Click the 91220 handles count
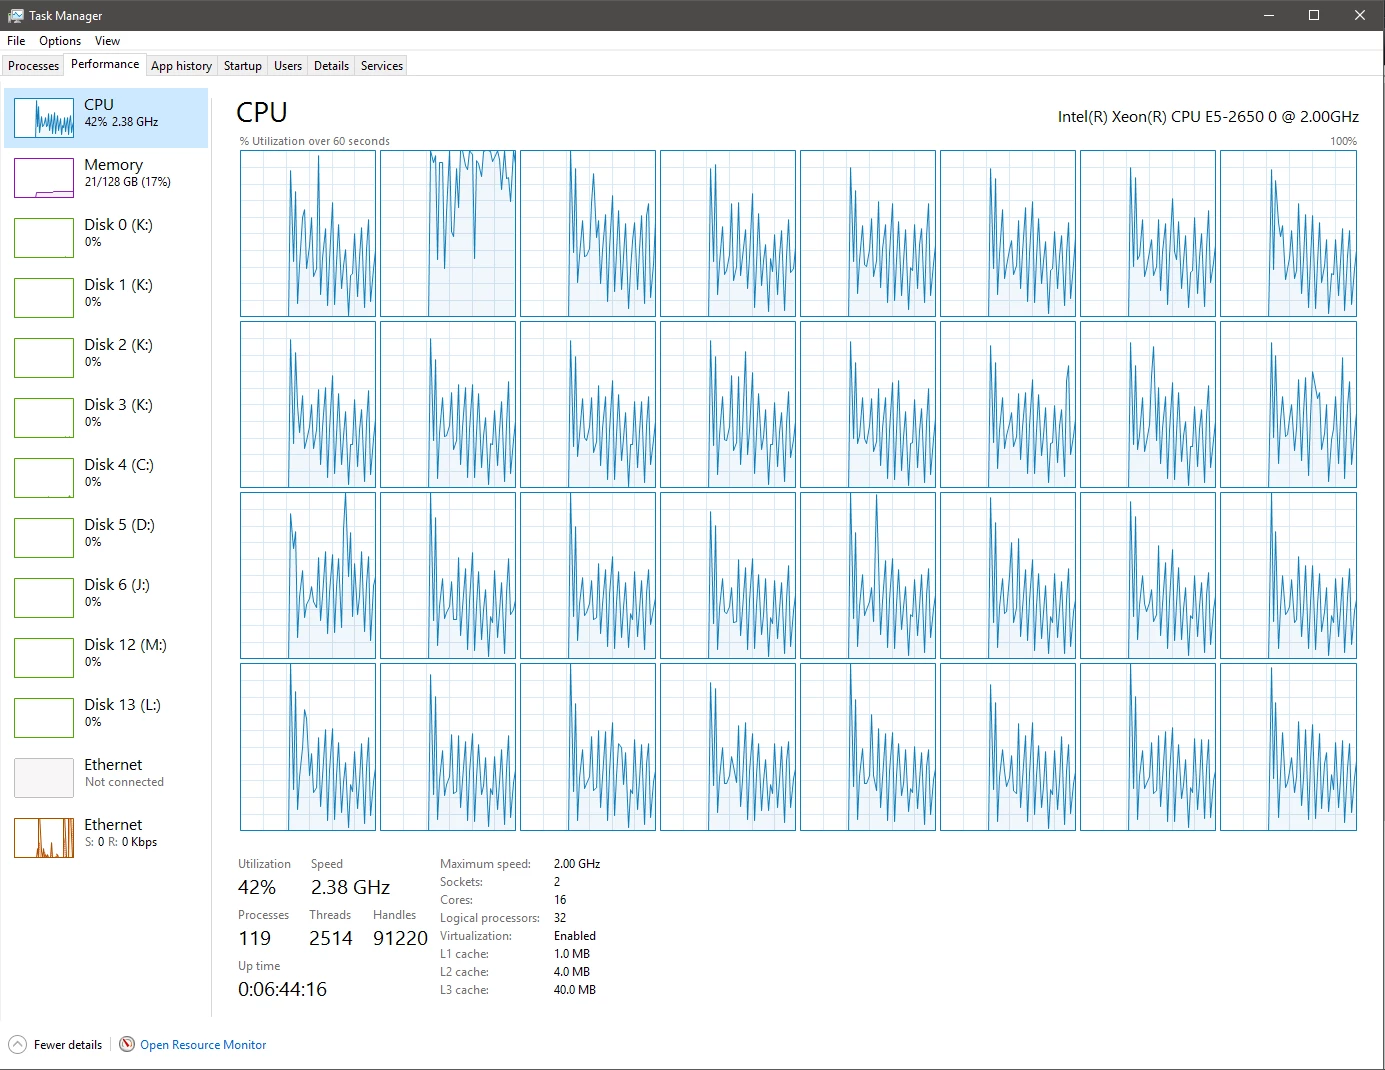Viewport: 1385px width, 1070px height. 400,938
